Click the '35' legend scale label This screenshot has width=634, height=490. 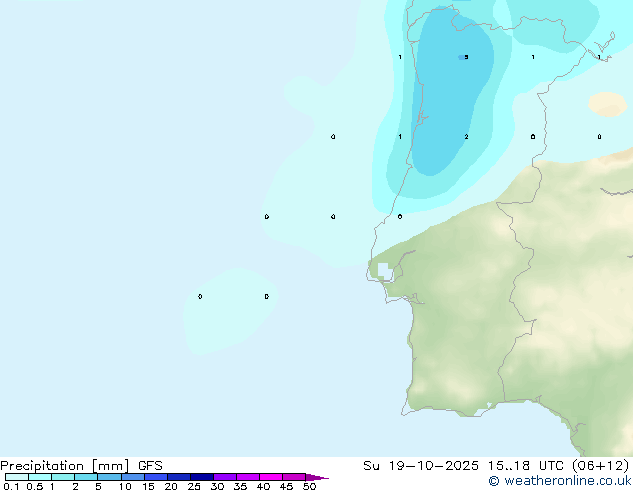[x=240, y=486]
